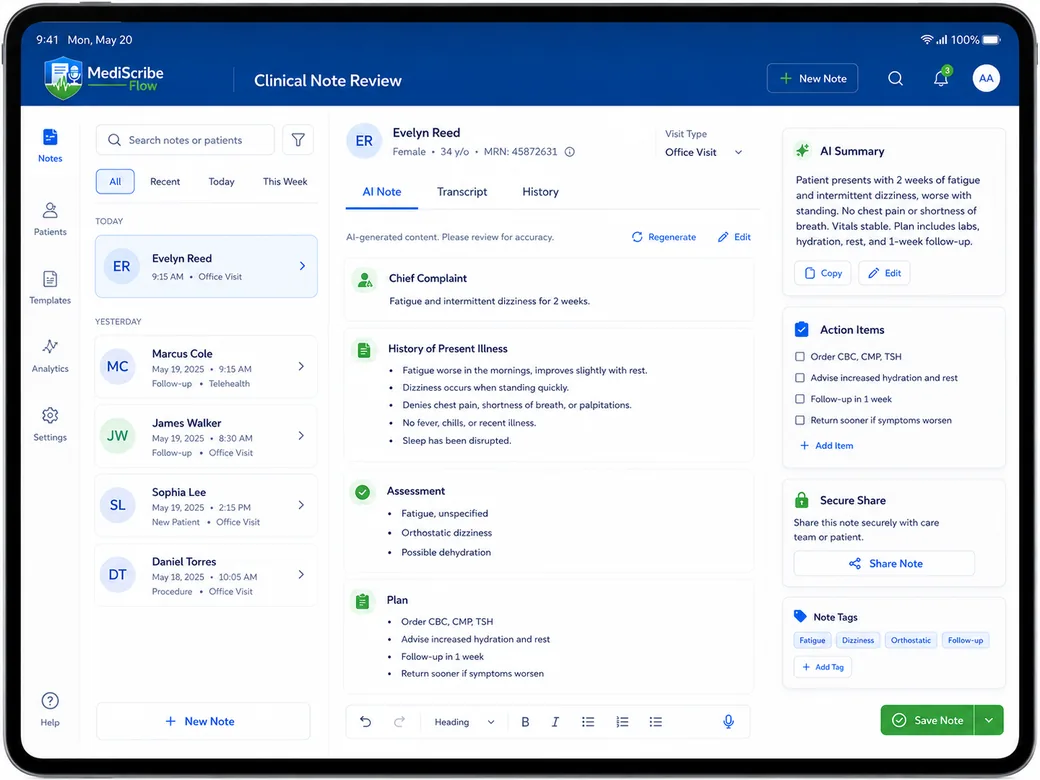
Task: Click the checklist icon after numbered list
Action: coord(655,722)
